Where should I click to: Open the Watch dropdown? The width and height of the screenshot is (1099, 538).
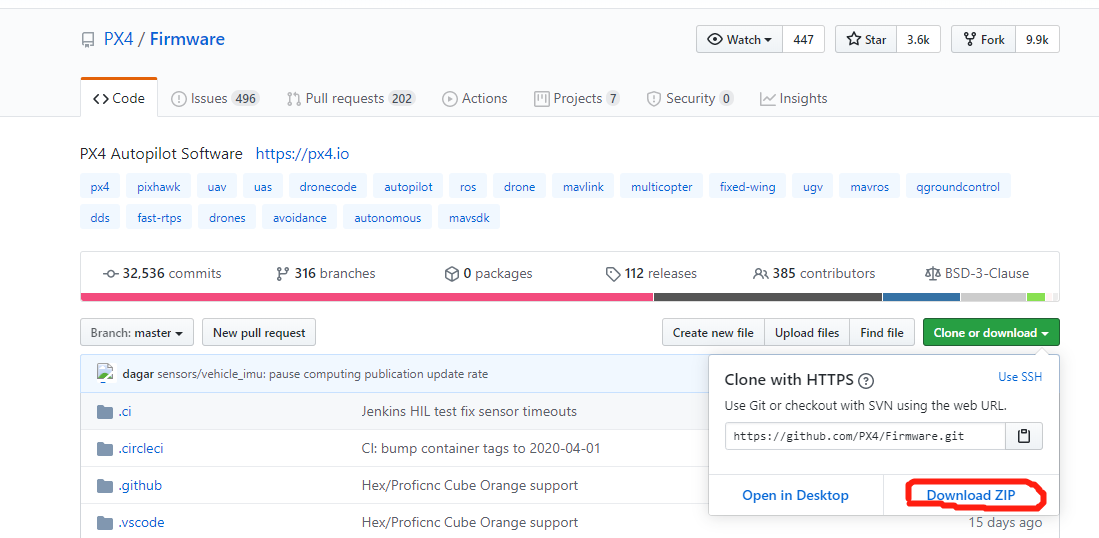[x=739, y=39]
